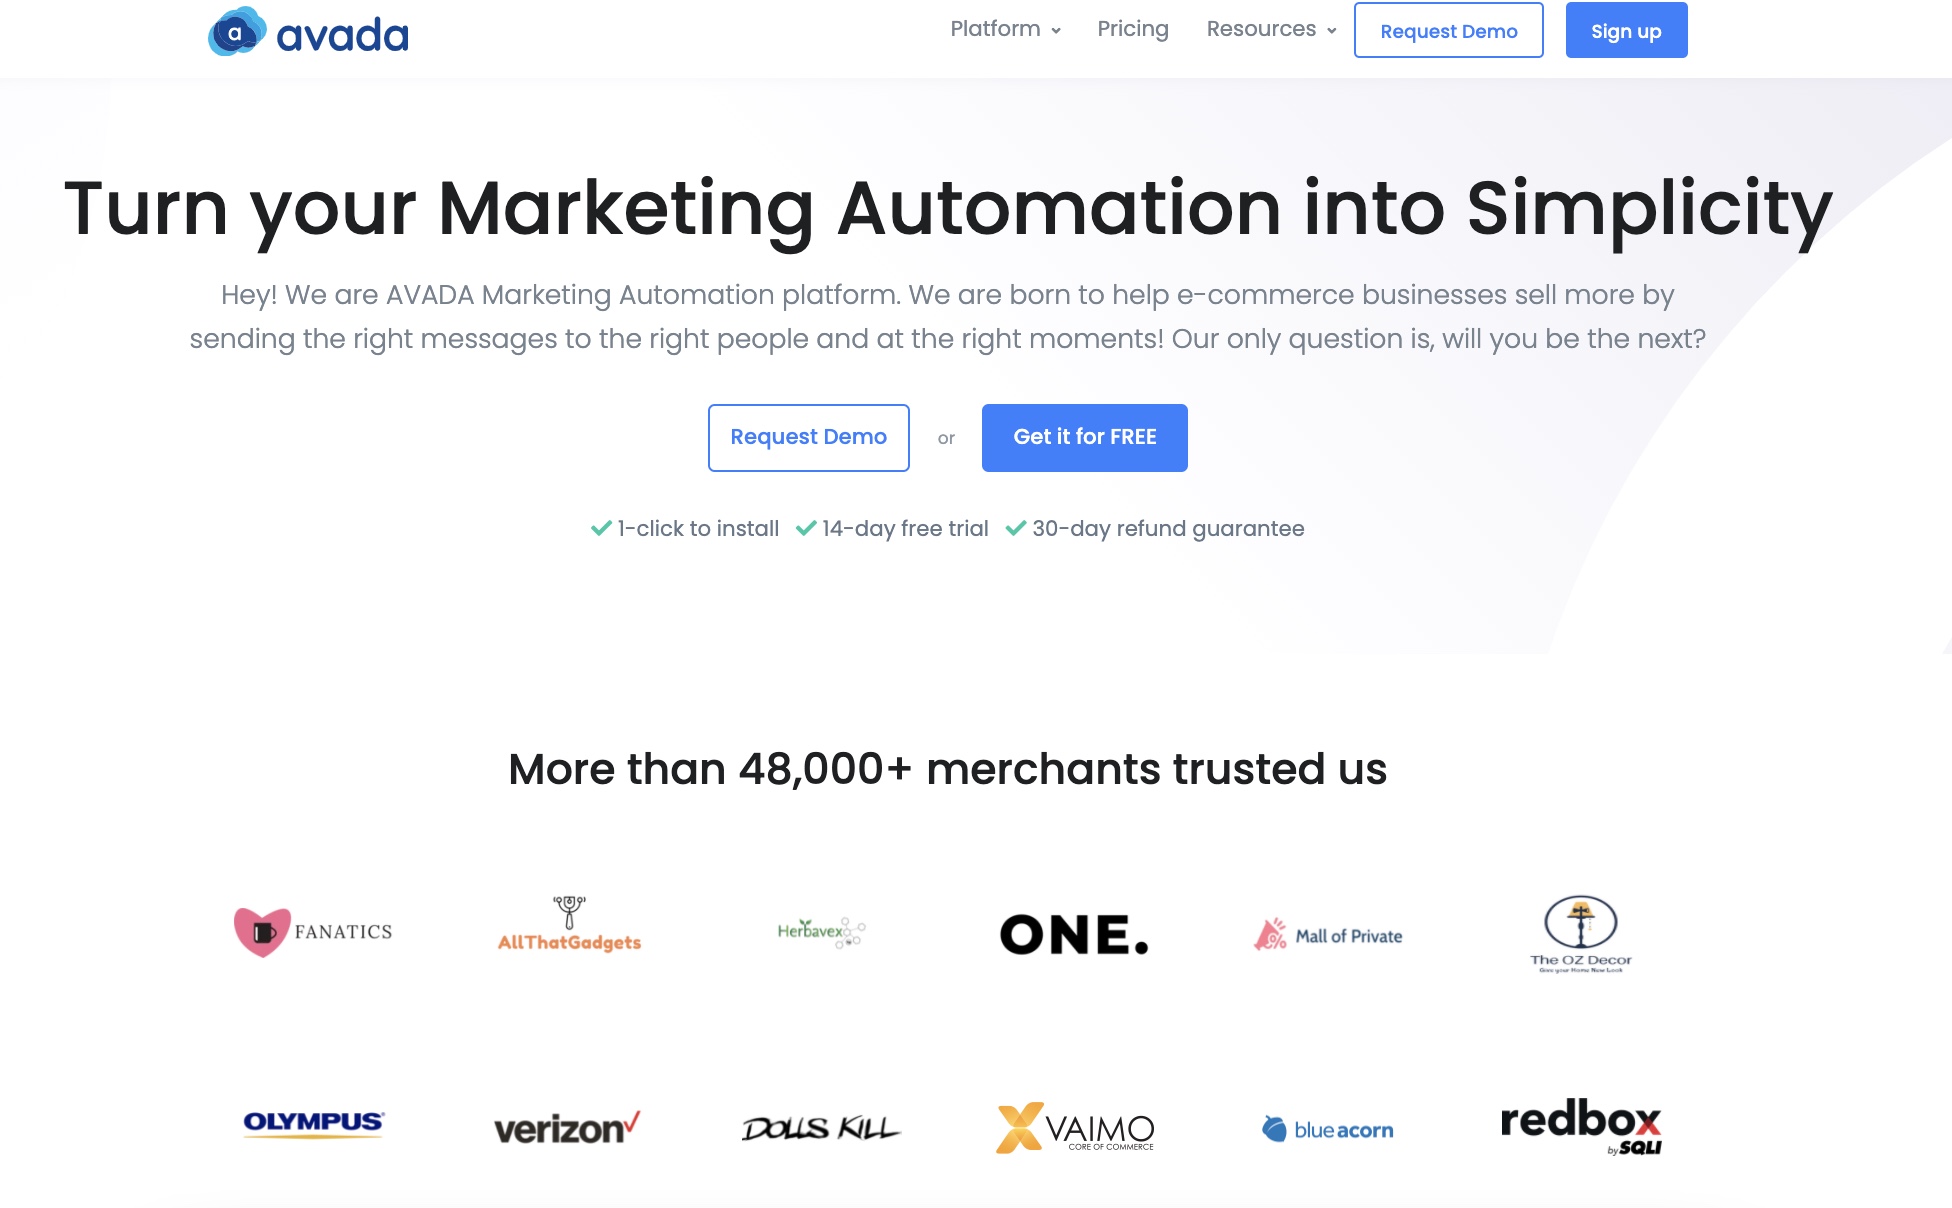Click the Sign up button top-right

click(x=1626, y=31)
